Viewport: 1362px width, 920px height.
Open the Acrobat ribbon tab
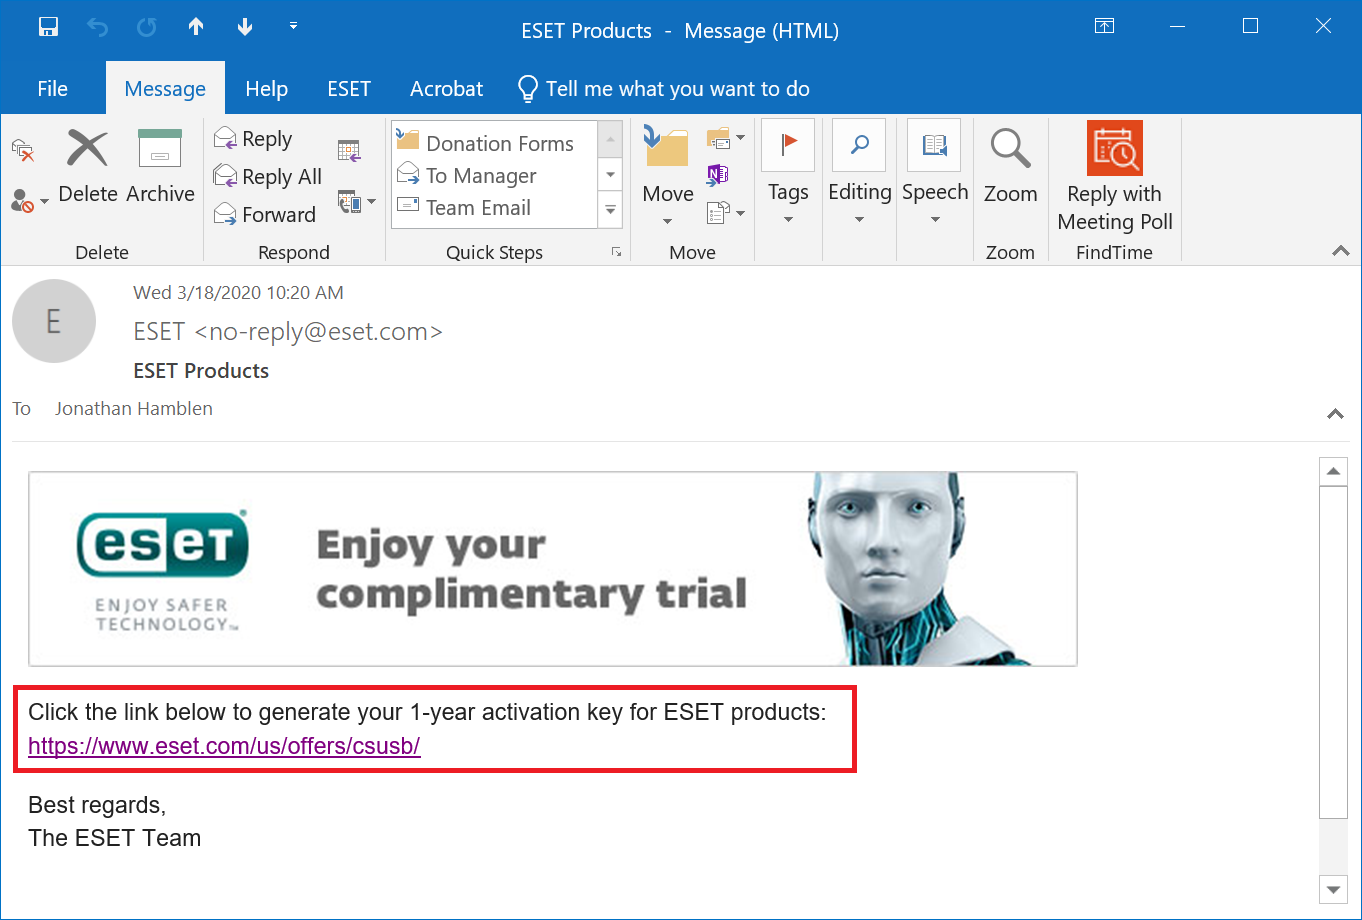(x=446, y=89)
